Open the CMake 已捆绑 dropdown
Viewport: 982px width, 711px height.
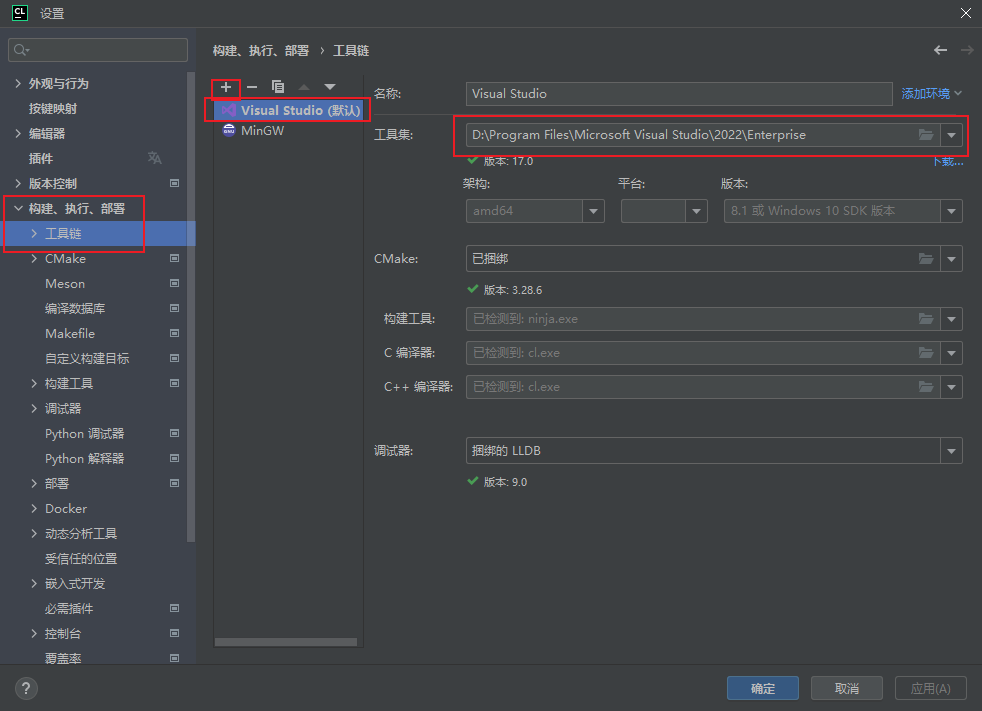[x=951, y=259]
